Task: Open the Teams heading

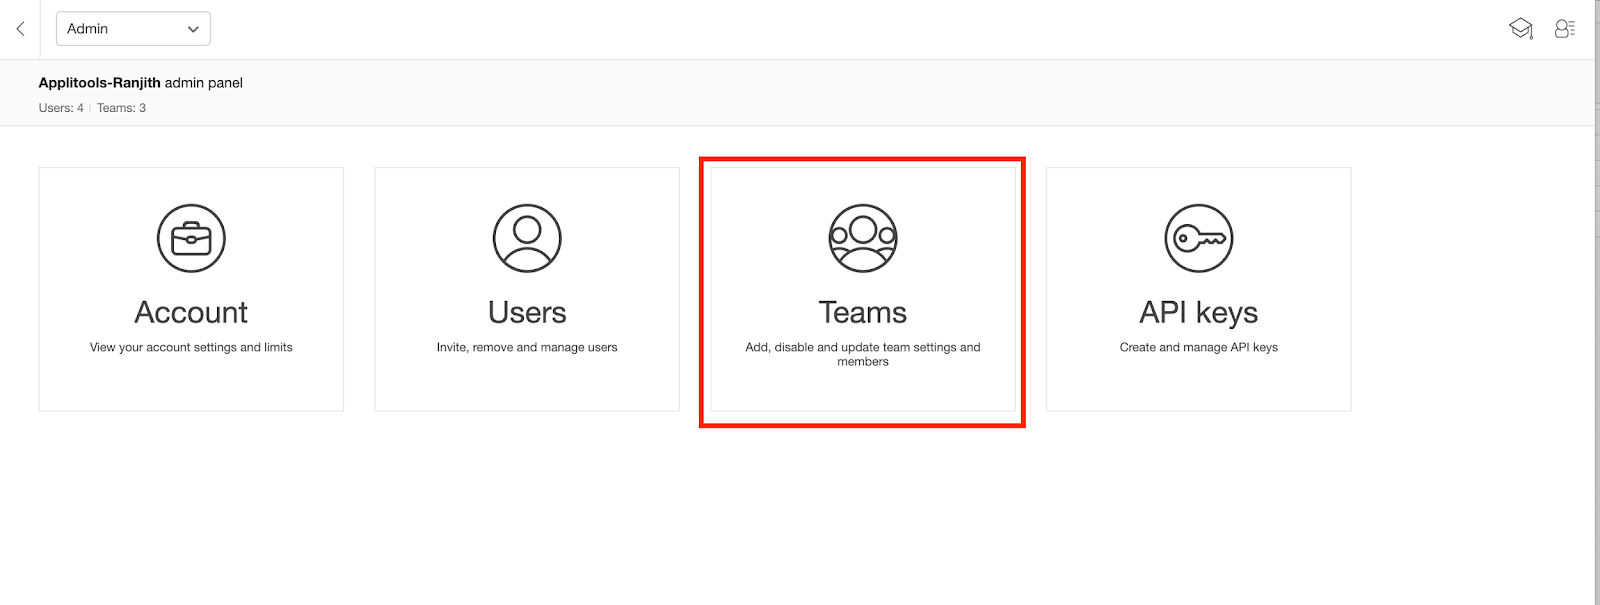Action: (x=863, y=313)
